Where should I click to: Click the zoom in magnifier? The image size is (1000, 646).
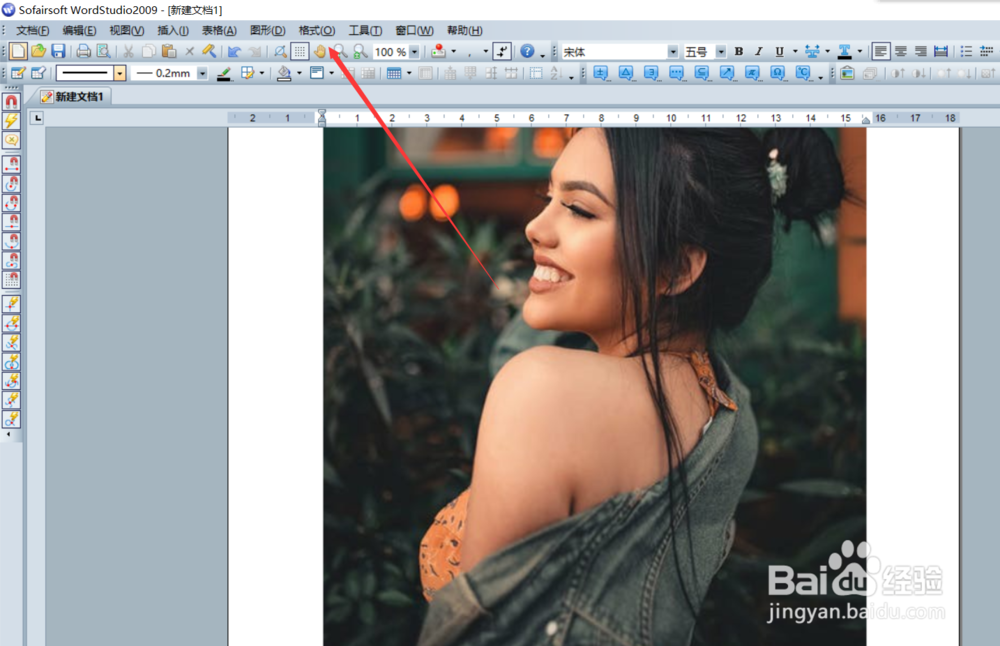[341, 52]
